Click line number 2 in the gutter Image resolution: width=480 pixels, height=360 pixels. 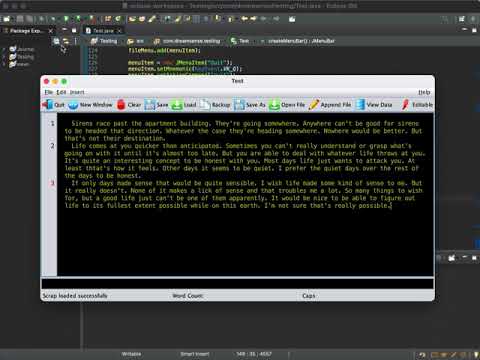[x=52, y=146]
